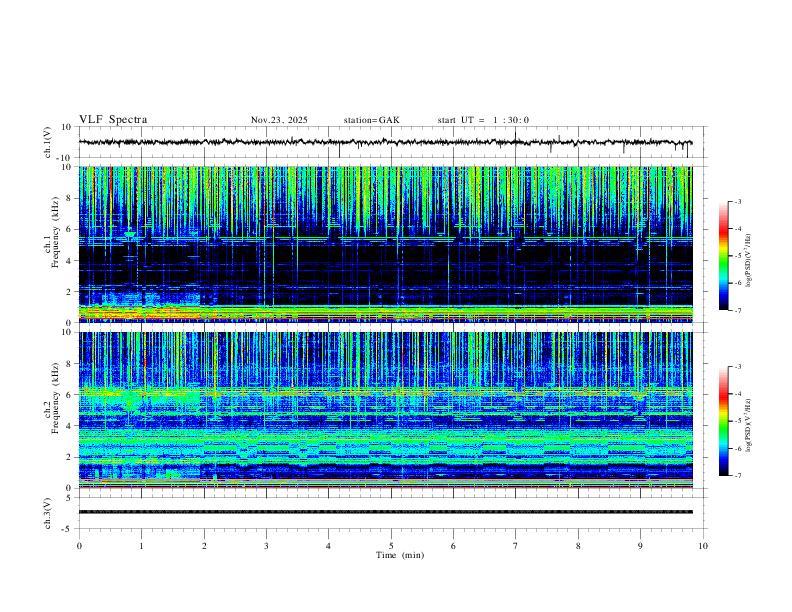Click the time axis tick label "6"

click(453, 546)
